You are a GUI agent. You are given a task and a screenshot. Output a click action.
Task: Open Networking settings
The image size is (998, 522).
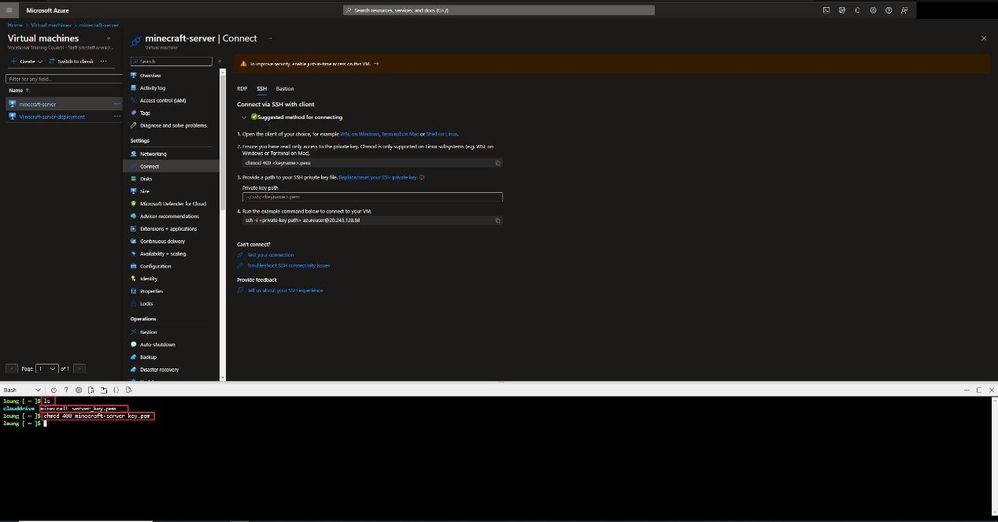[153, 154]
